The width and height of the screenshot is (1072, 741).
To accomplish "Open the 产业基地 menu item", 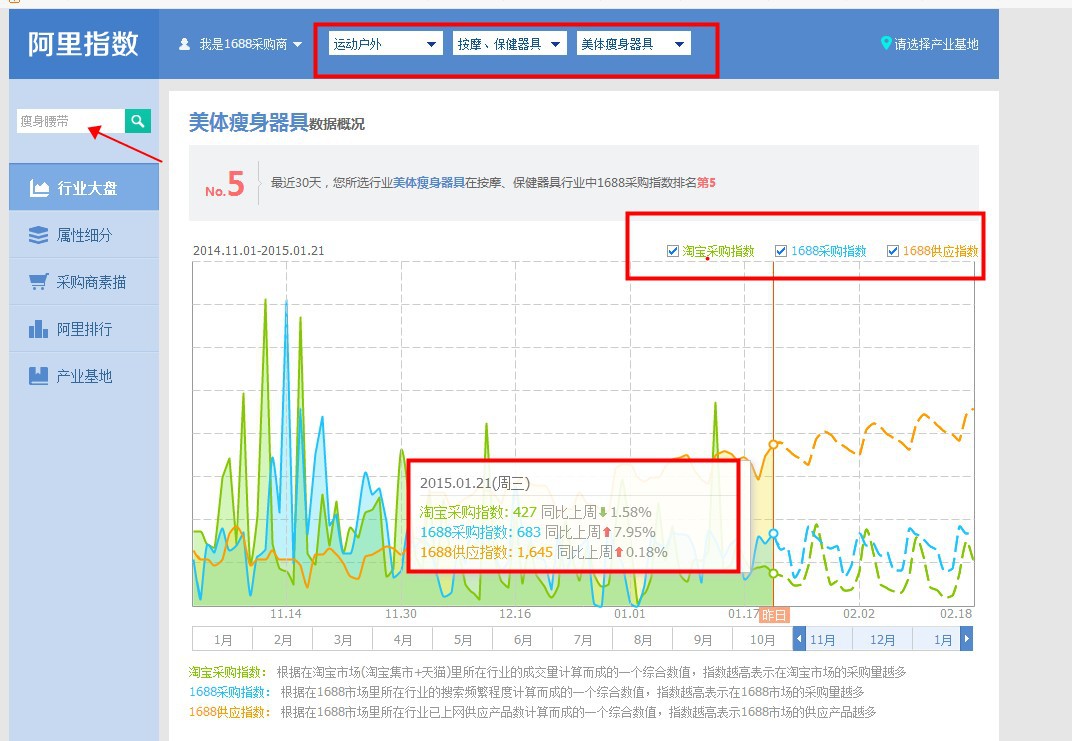I will tap(84, 376).
